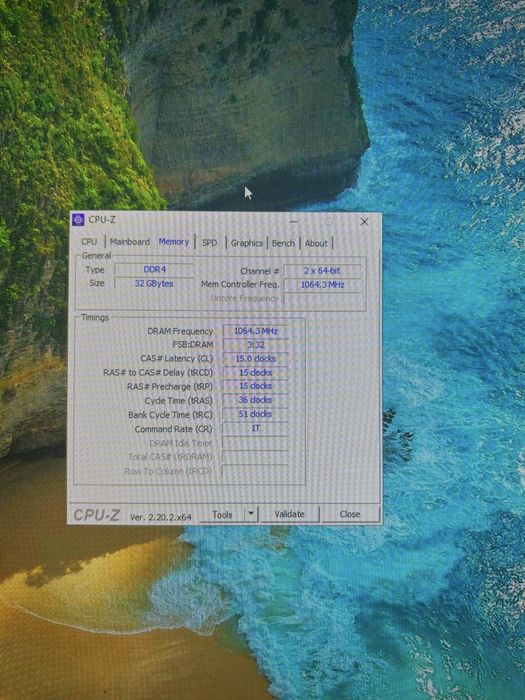Click the CAS# Latency (CL) label
525x700 pixels.
[176, 358]
